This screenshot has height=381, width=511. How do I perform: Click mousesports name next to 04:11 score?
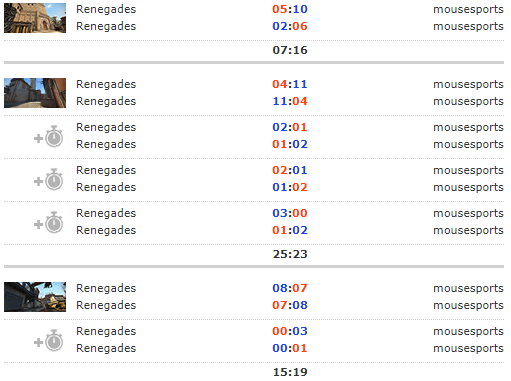click(x=468, y=84)
